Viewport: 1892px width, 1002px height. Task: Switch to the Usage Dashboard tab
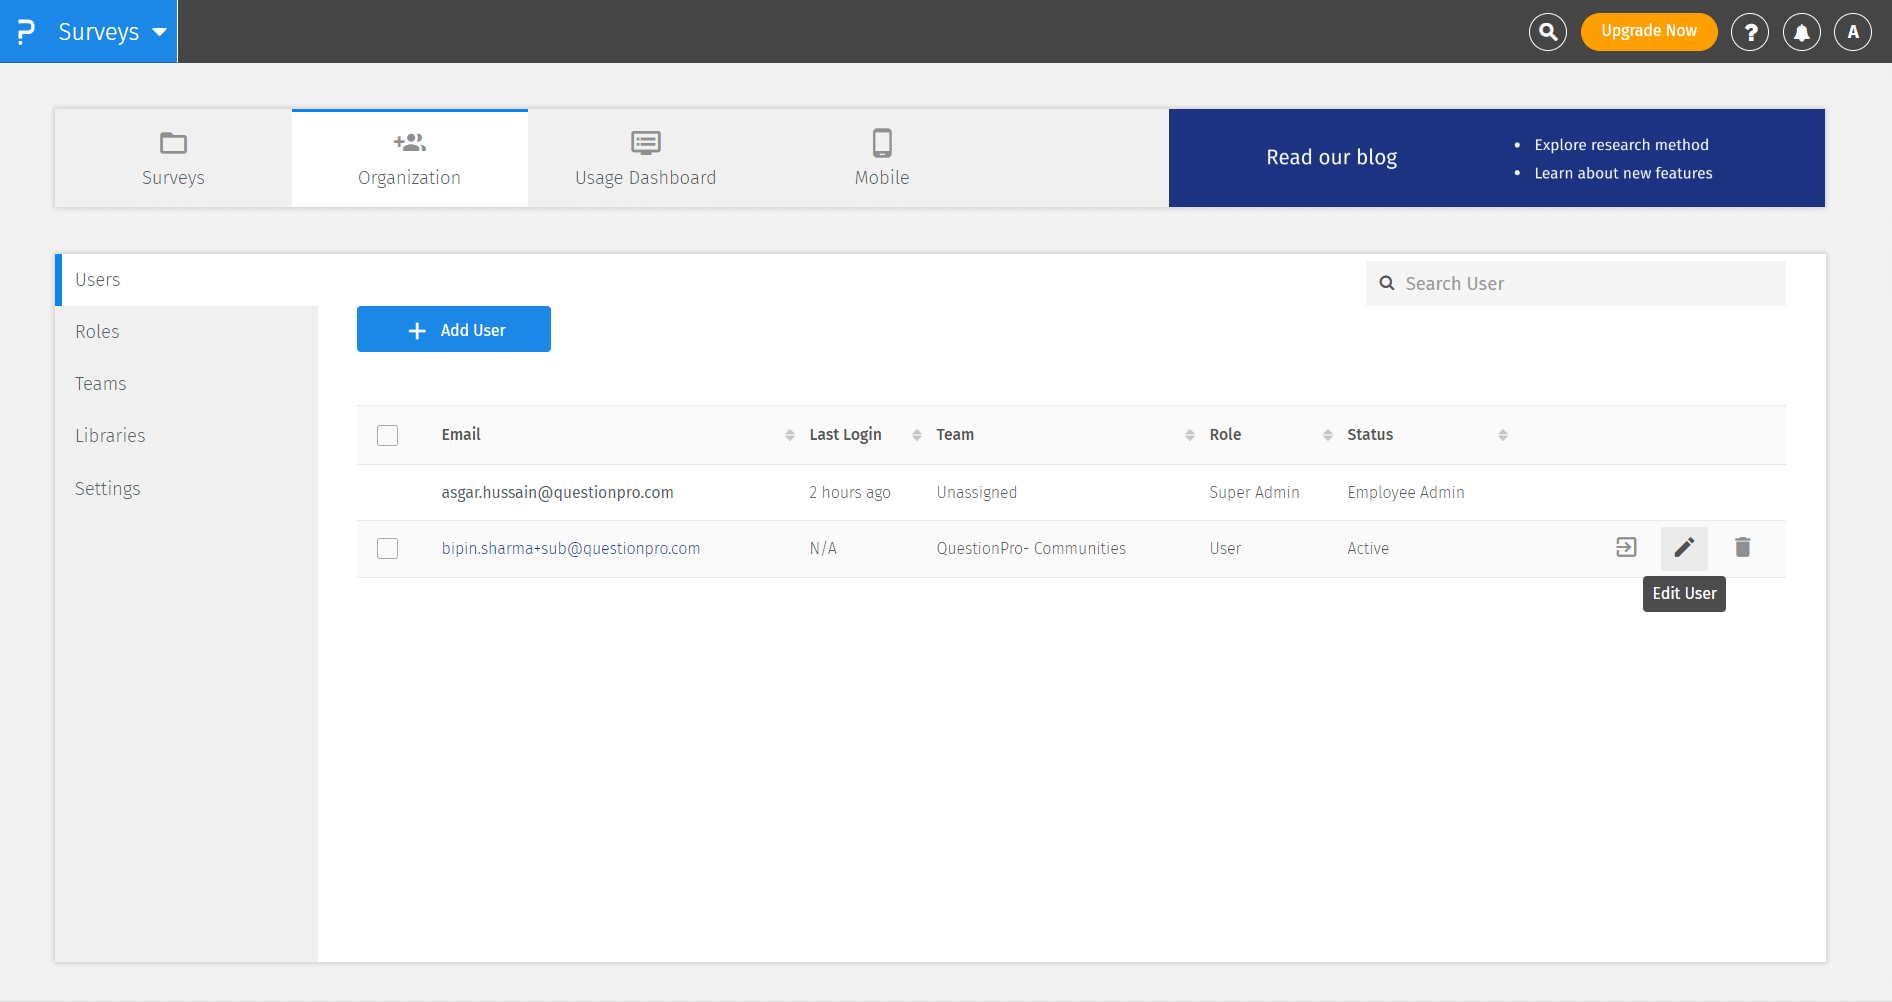[645, 157]
